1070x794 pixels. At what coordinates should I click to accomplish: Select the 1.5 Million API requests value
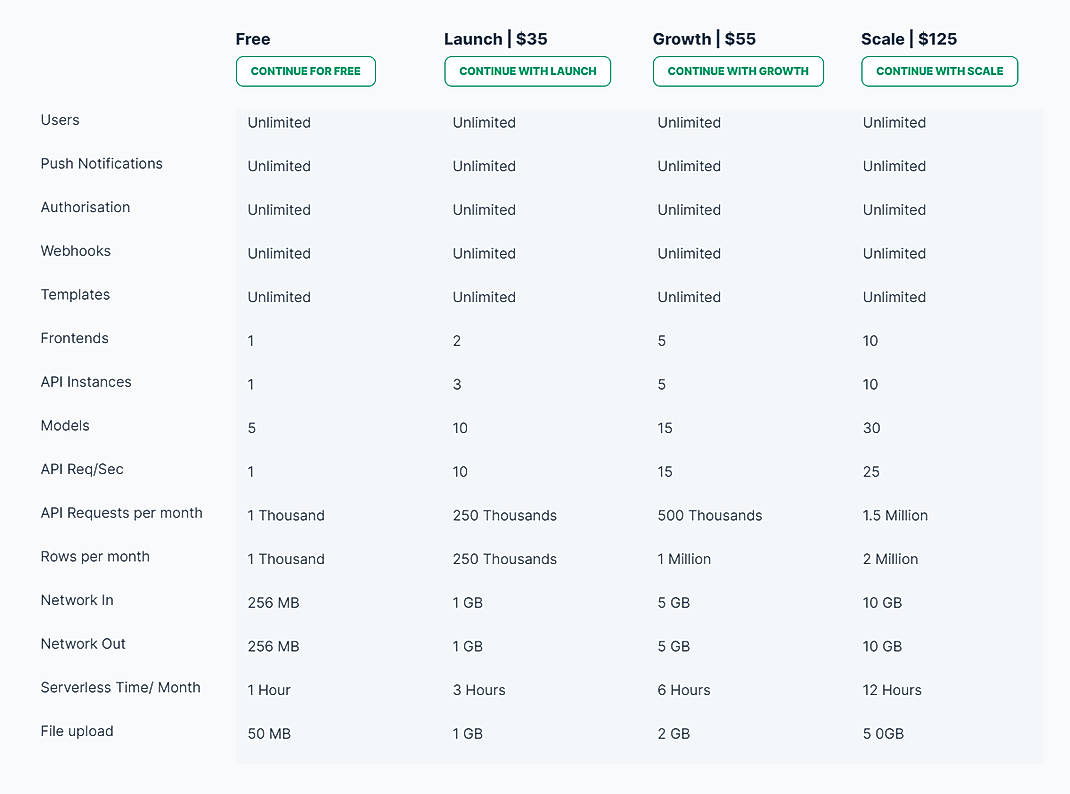895,515
